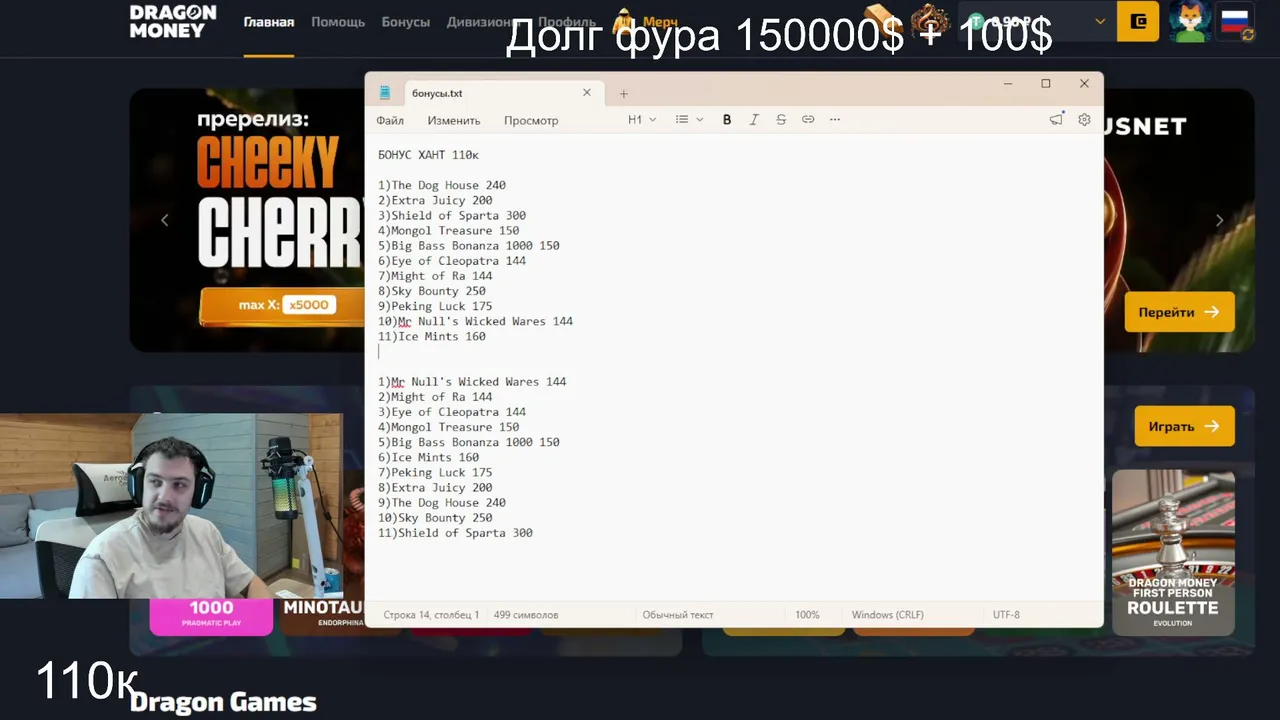Image resolution: width=1280 pixels, height=720 pixels.
Task: Click the line 9)The Dog House 240
Action: pyautogui.click(x=442, y=503)
